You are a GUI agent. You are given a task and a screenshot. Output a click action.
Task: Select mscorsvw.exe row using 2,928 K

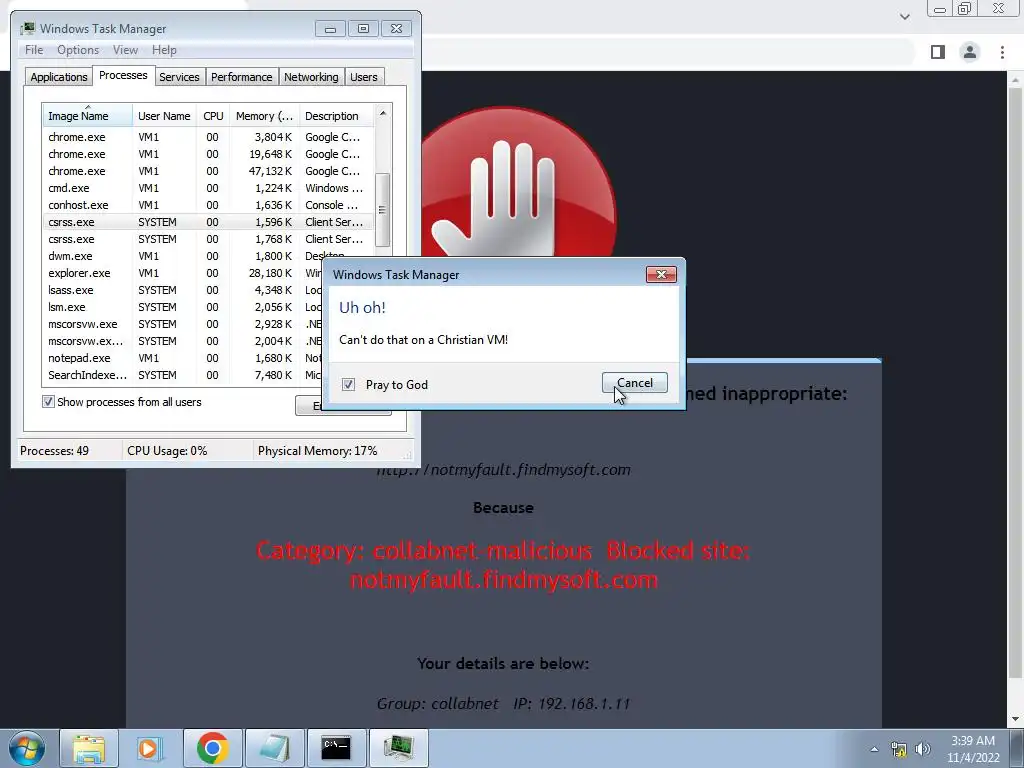[x=183, y=324]
